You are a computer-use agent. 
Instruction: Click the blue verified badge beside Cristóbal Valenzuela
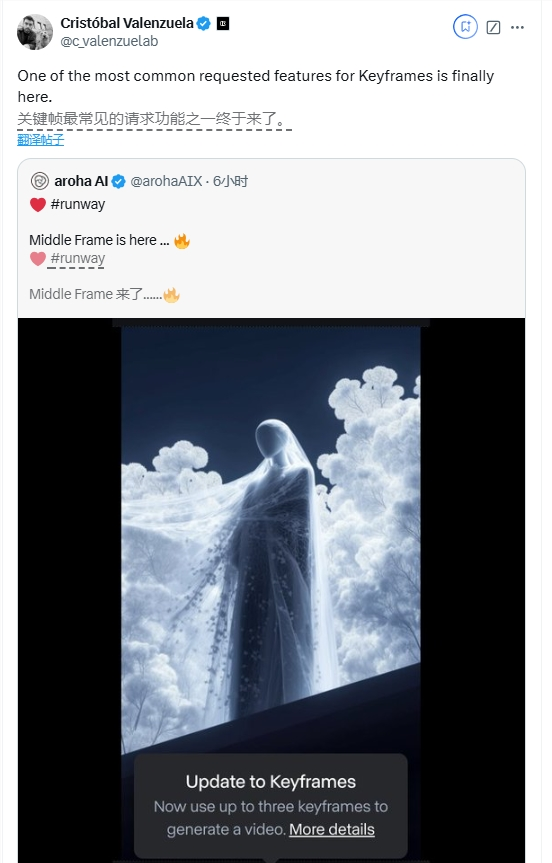[204, 23]
